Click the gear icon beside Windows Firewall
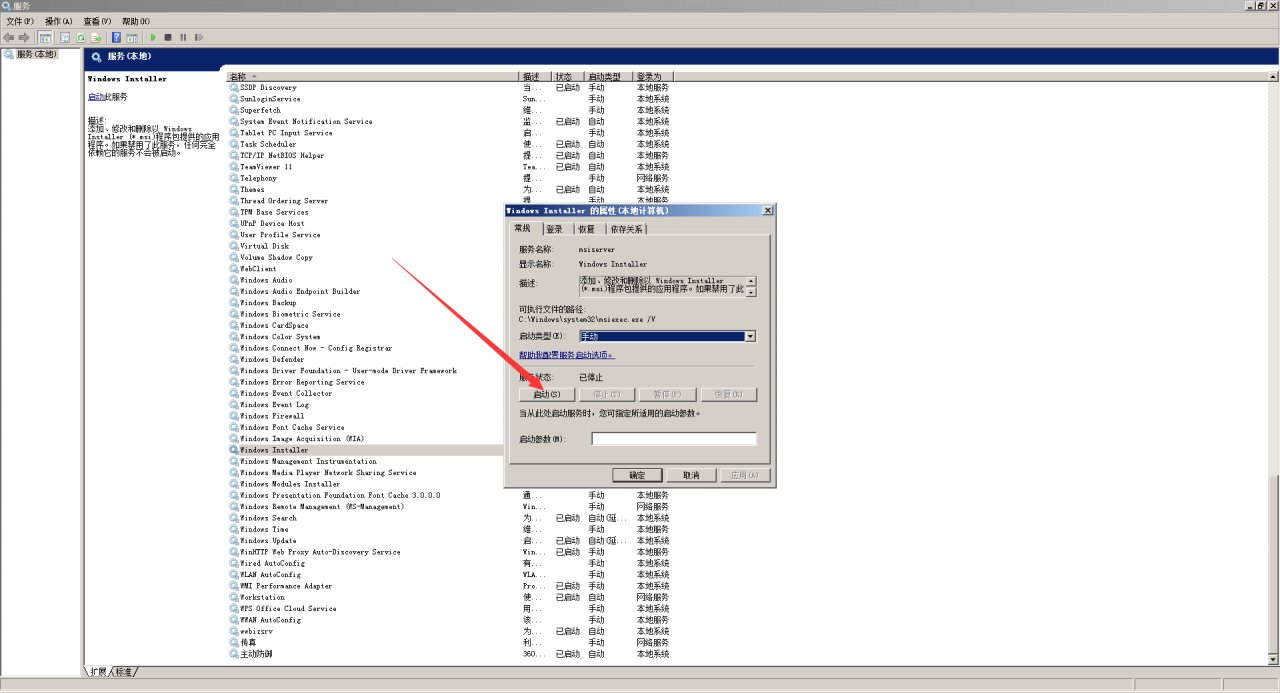This screenshot has height=693, width=1280. [234, 416]
